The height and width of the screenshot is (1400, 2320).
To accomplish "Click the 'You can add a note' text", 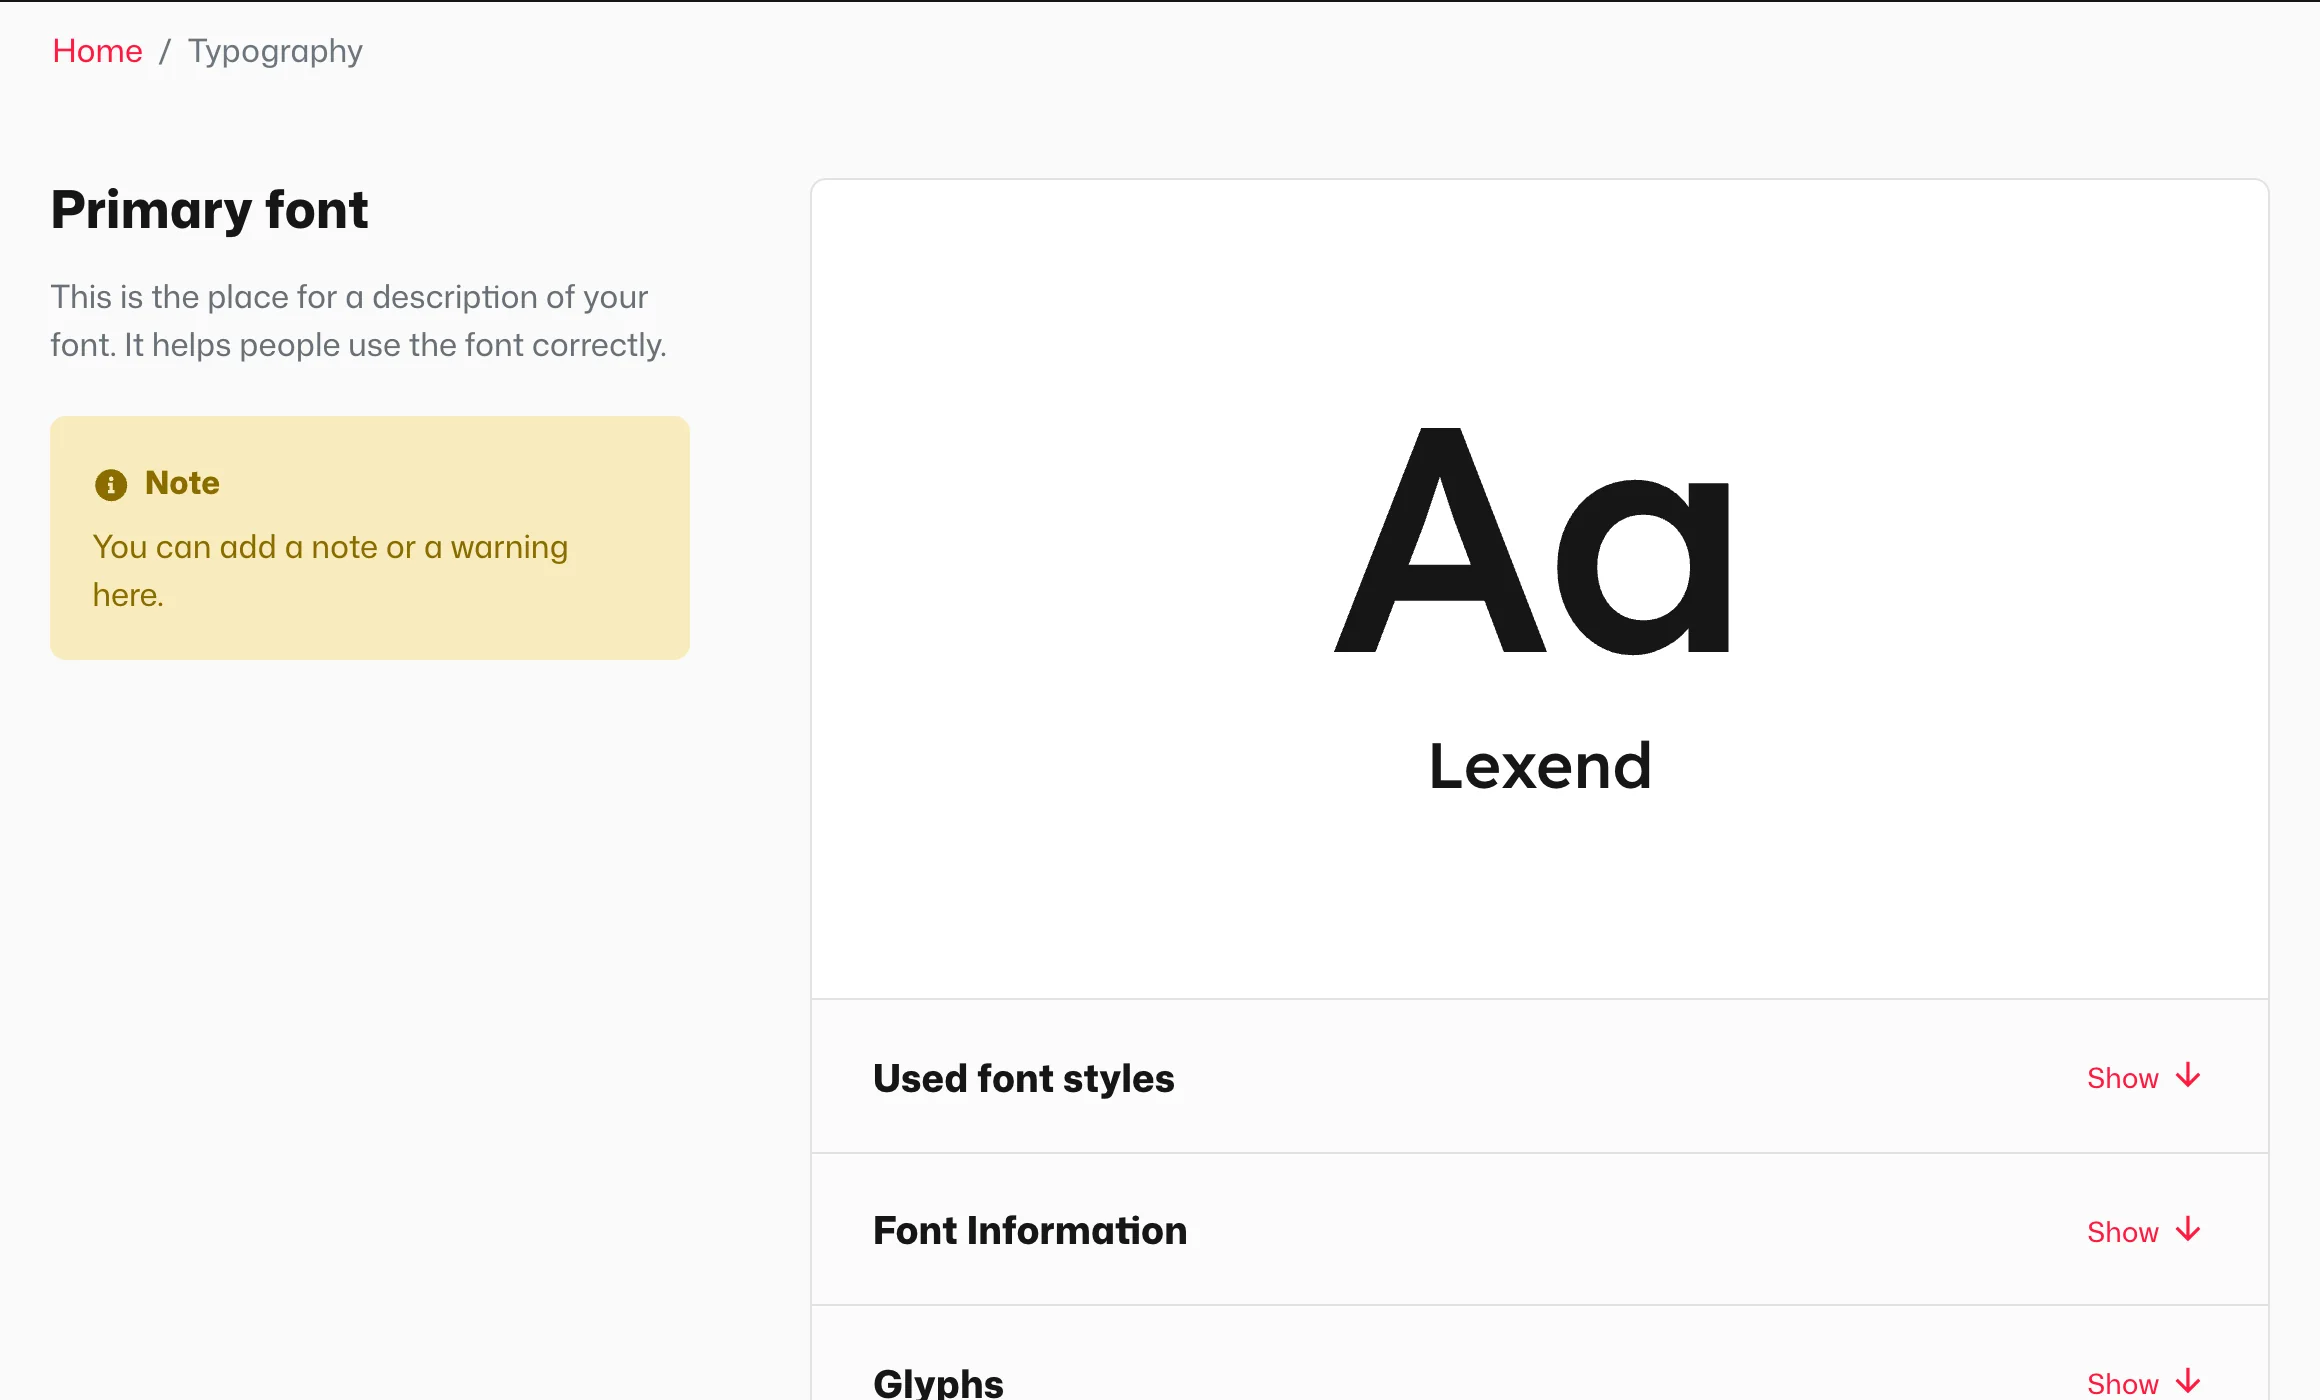I will 330,571.
